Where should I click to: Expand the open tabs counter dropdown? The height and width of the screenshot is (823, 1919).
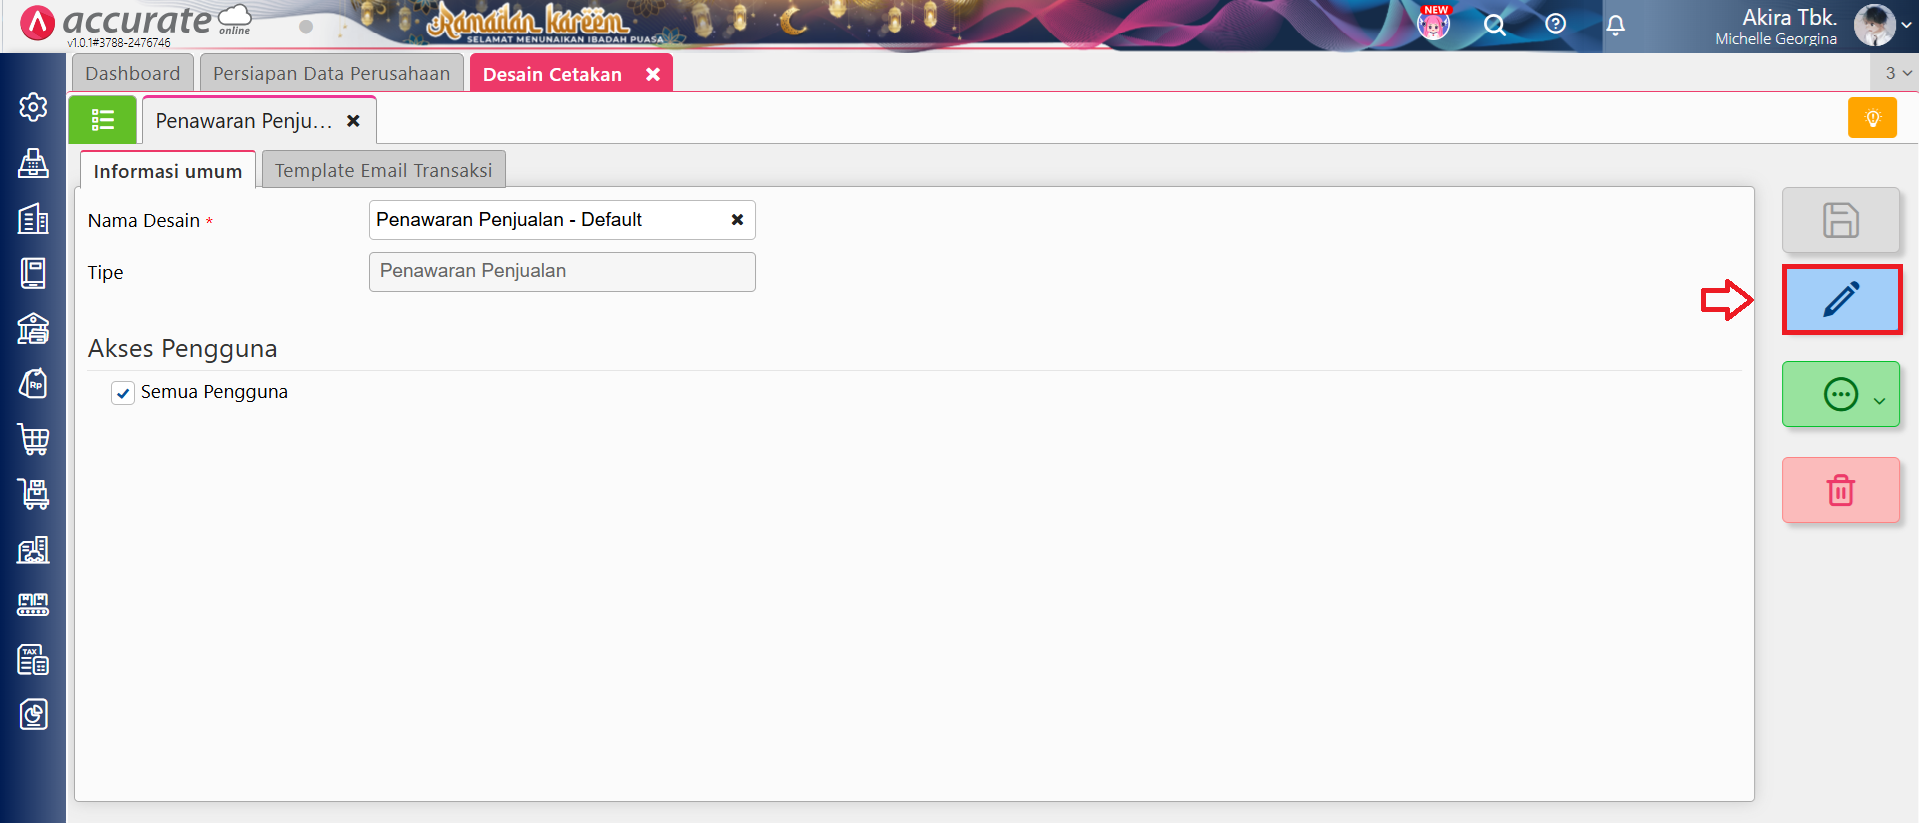click(x=1897, y=73)
